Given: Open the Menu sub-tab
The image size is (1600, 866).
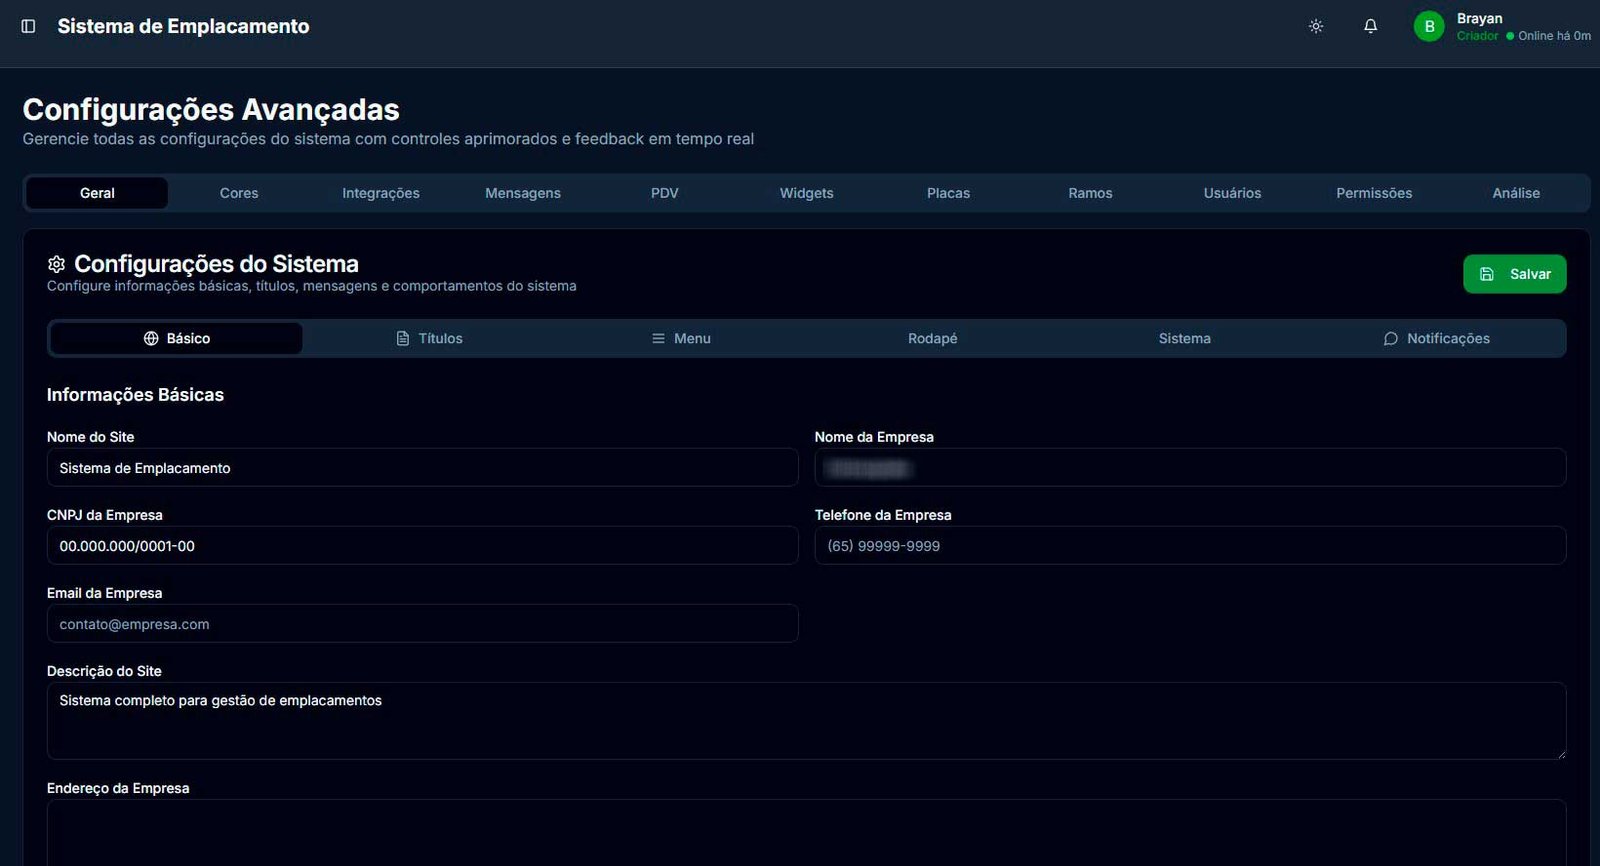Looking at the screenshot, I should point(681,339).
